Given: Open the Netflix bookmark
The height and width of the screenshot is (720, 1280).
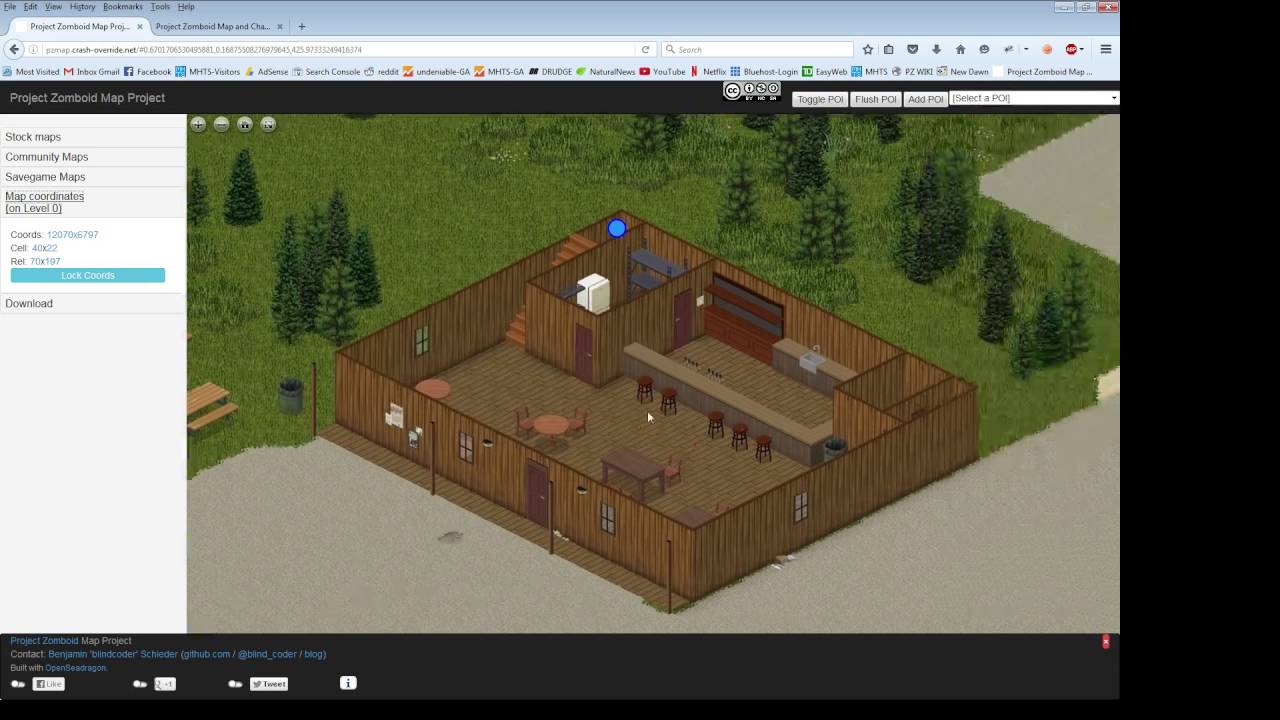Looking at the screenshot, I should (x=708, y=72).
